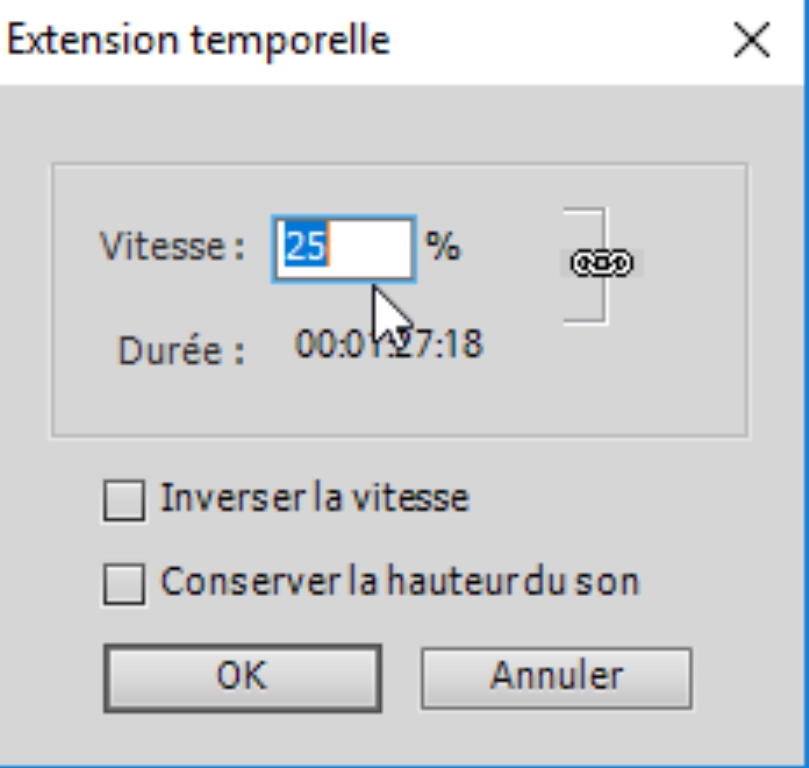Image resolution: width=809 pixels, height=768 pixels.
Task: Click the "Conserver la hauteur du son" label text
Action: [399, 582]
